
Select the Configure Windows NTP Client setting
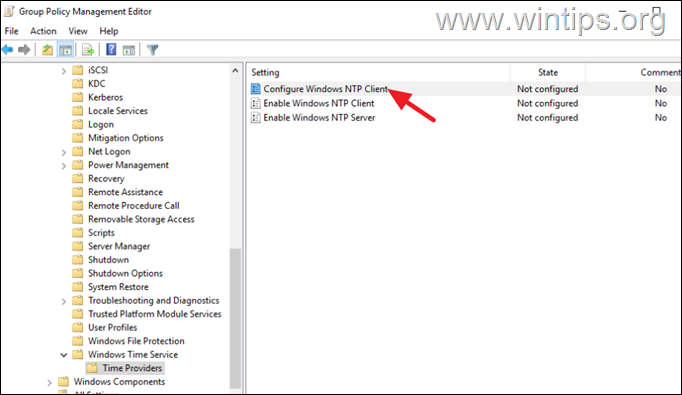tap(325, 89)
